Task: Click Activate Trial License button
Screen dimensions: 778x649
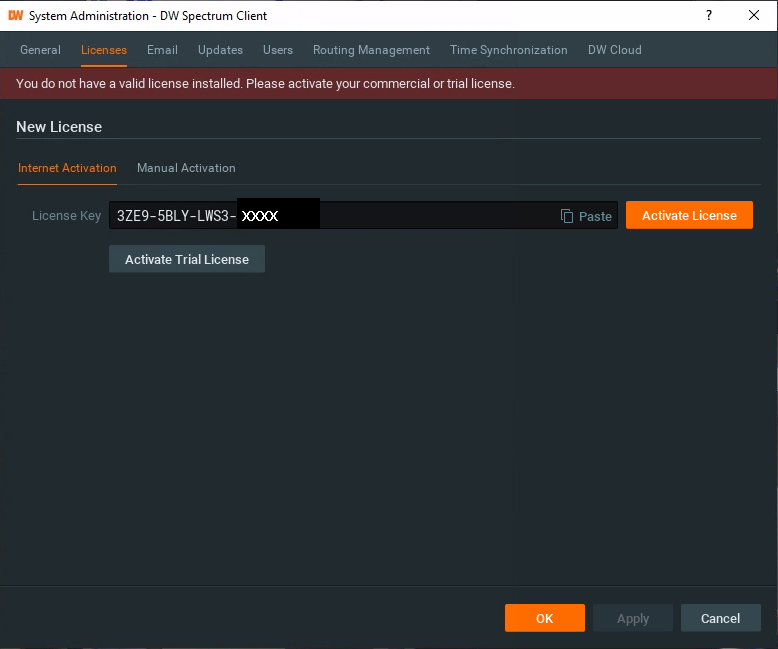Action: (x=187, y=259)
